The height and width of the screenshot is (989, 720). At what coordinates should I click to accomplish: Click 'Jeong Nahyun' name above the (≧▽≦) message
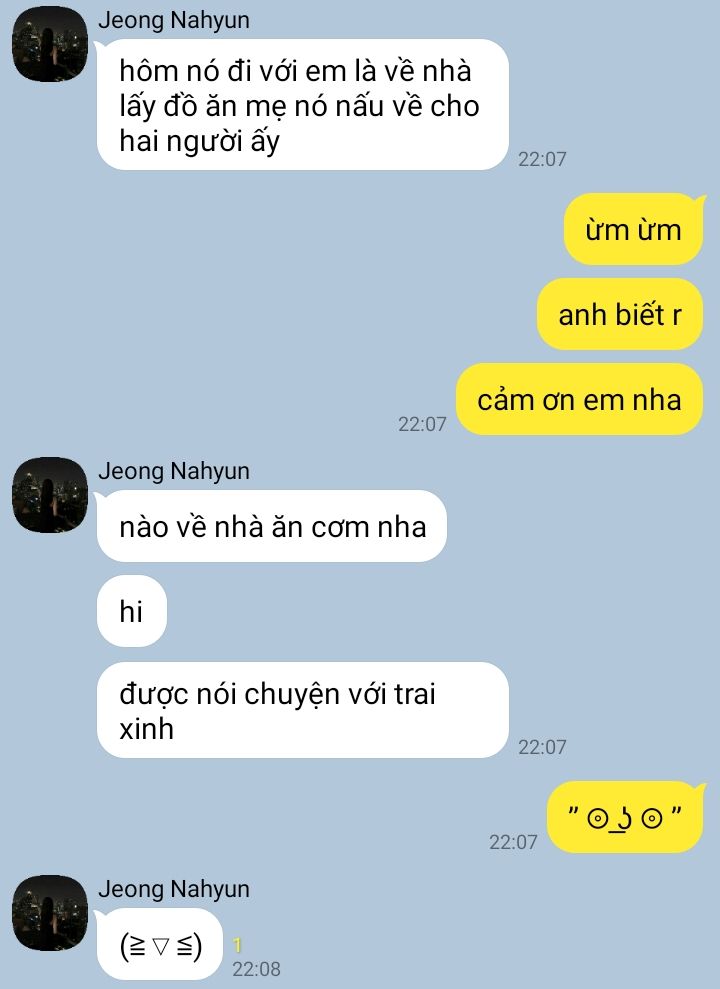174,889
